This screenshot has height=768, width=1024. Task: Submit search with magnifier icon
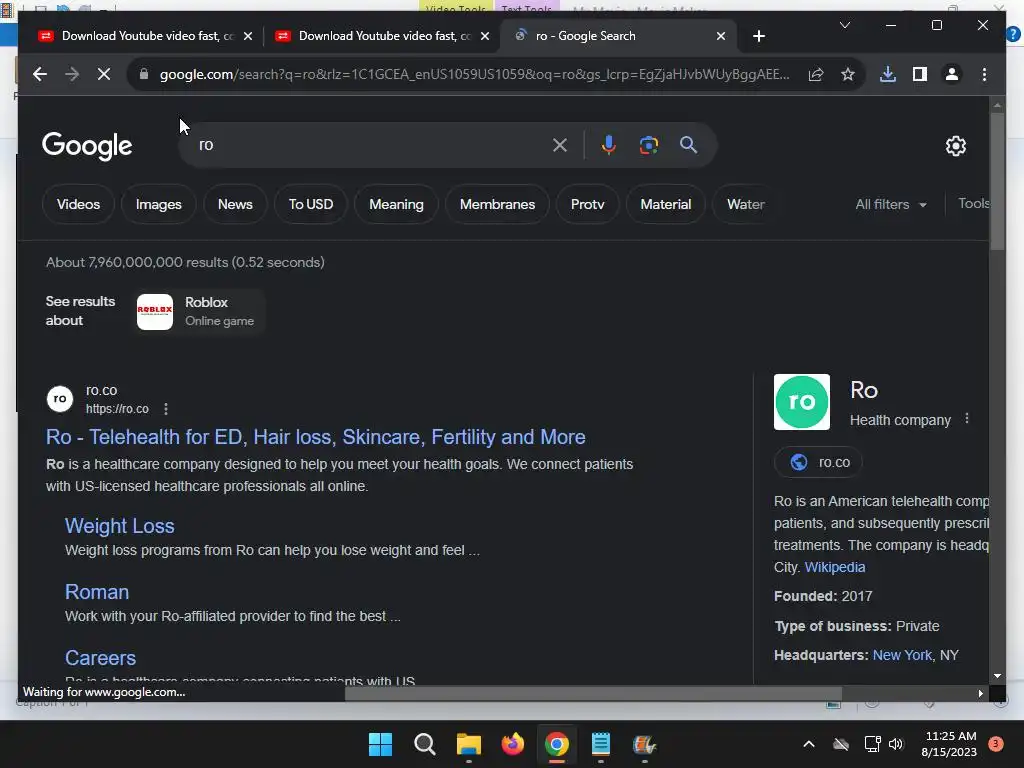pos(688,145)
